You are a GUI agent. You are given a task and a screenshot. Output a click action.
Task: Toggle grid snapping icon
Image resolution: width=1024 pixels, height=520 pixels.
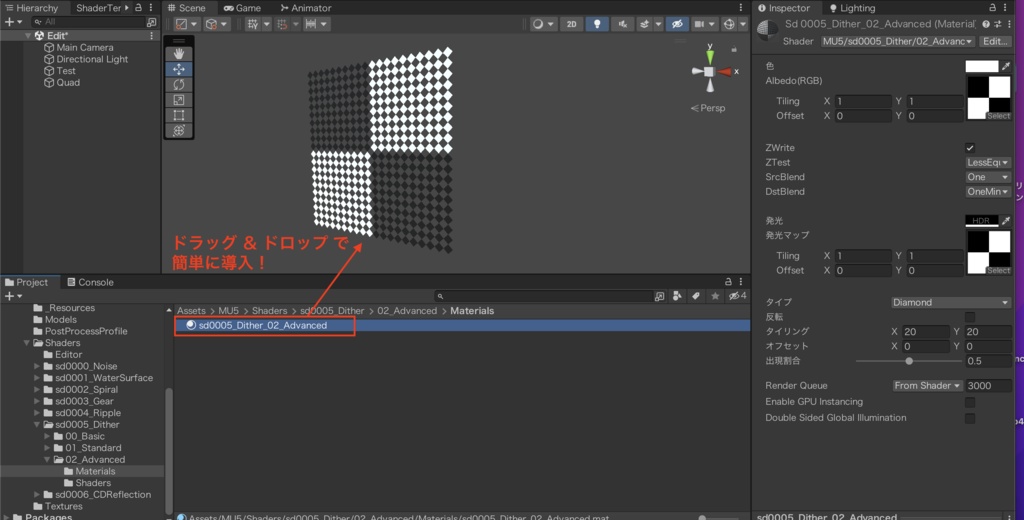point(253,24)
